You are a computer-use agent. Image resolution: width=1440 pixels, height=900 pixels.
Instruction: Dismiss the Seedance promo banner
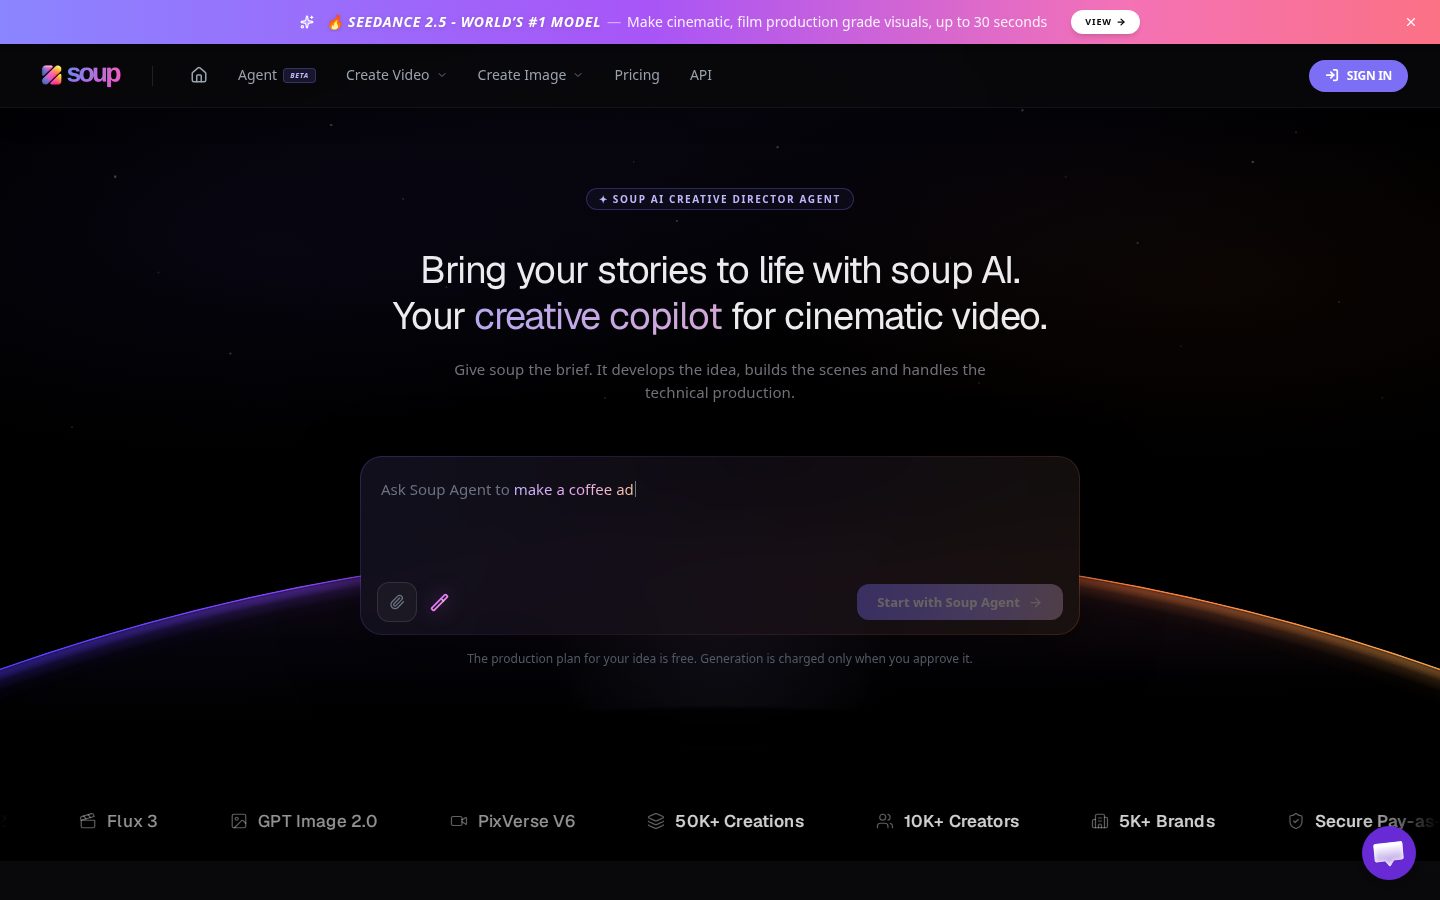tap(1411, 22)
